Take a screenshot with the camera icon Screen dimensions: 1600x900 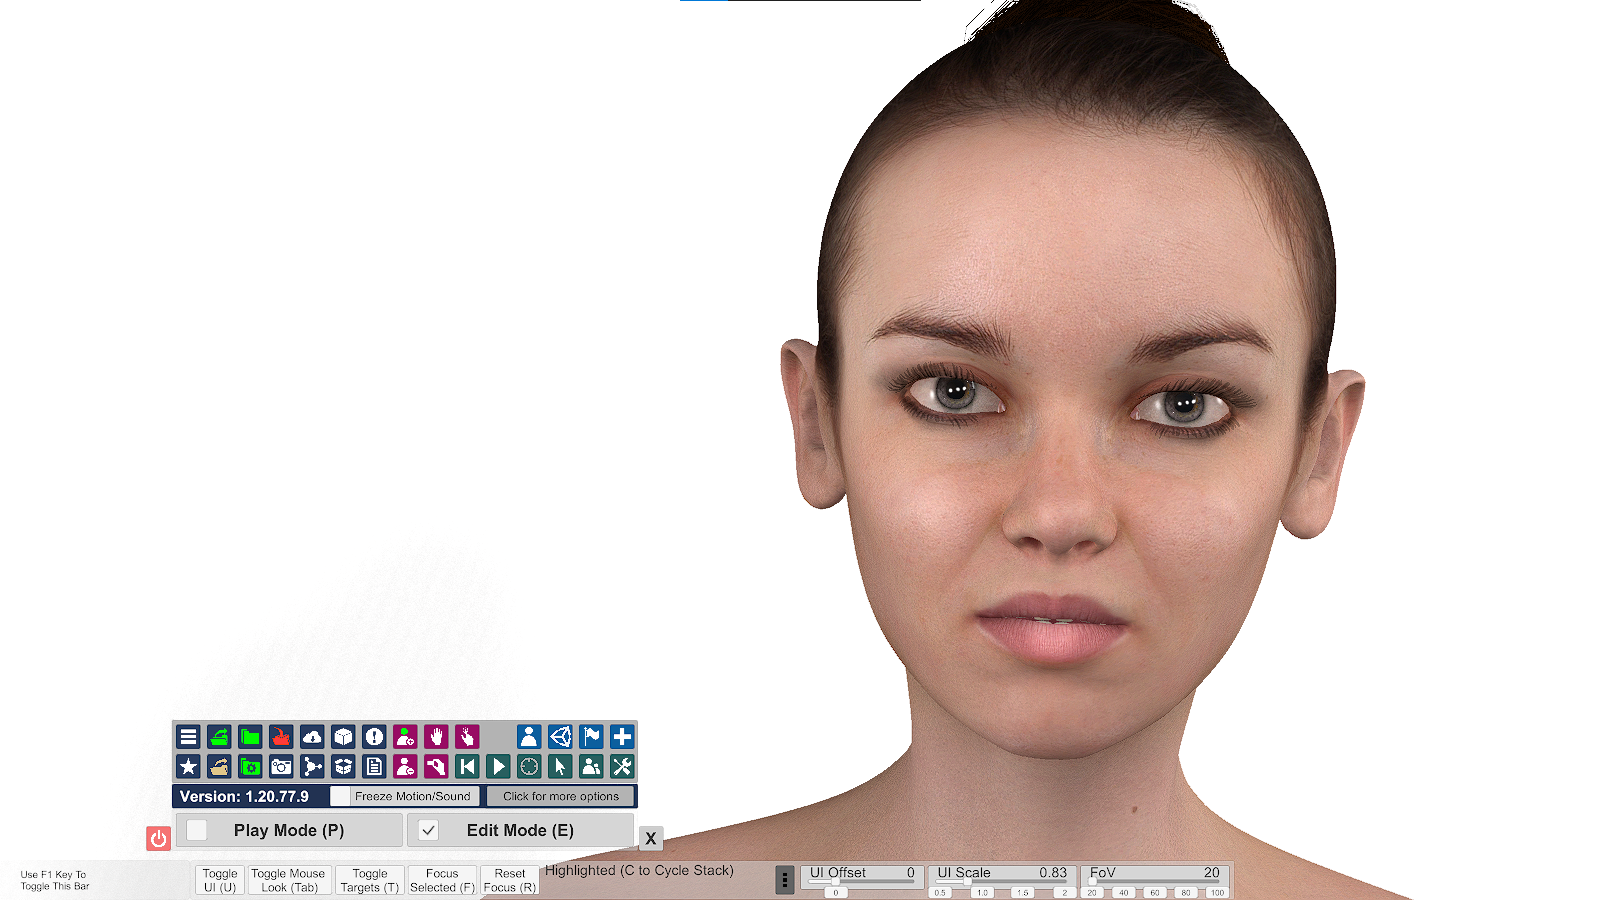(x=281, y=767)
